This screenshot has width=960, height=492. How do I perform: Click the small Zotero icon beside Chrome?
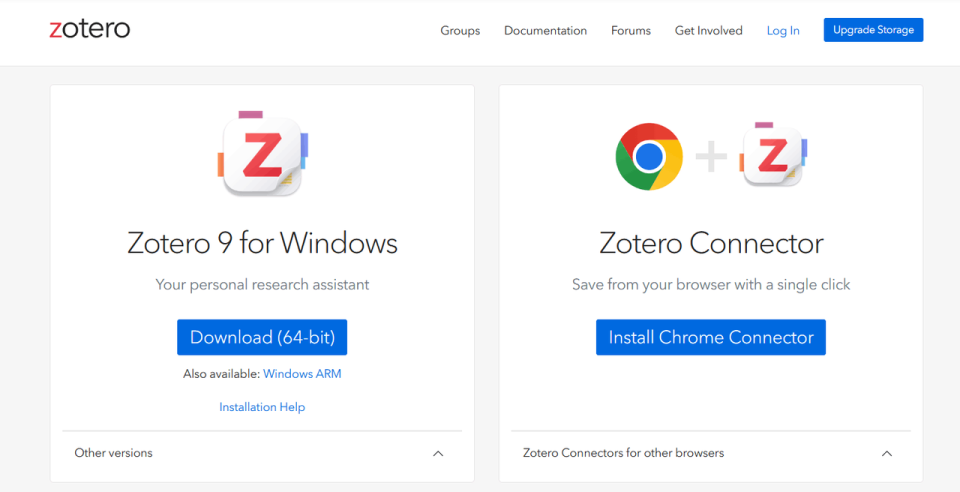(x=773, y=154)
